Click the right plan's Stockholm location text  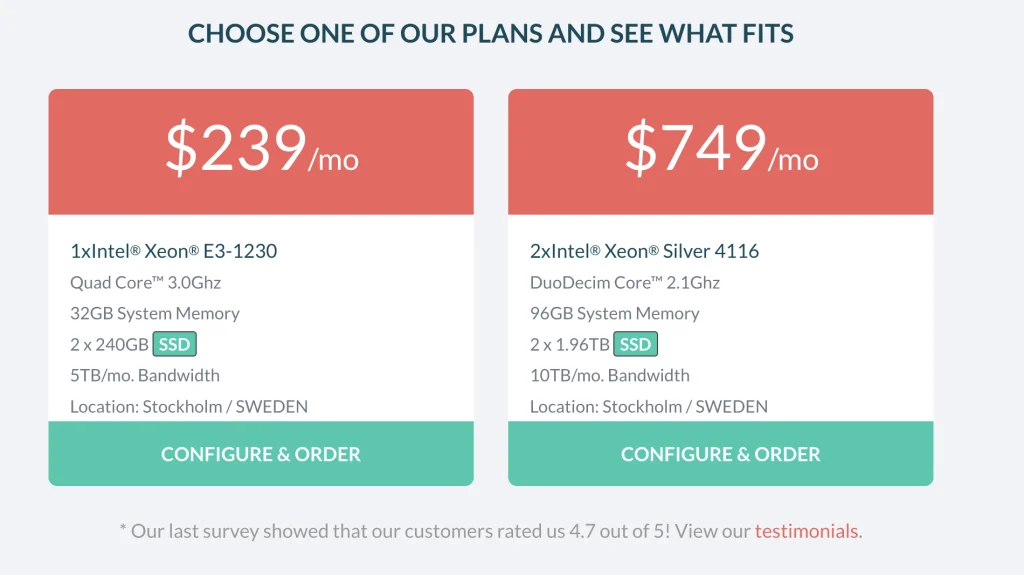(x=648, y=406)
